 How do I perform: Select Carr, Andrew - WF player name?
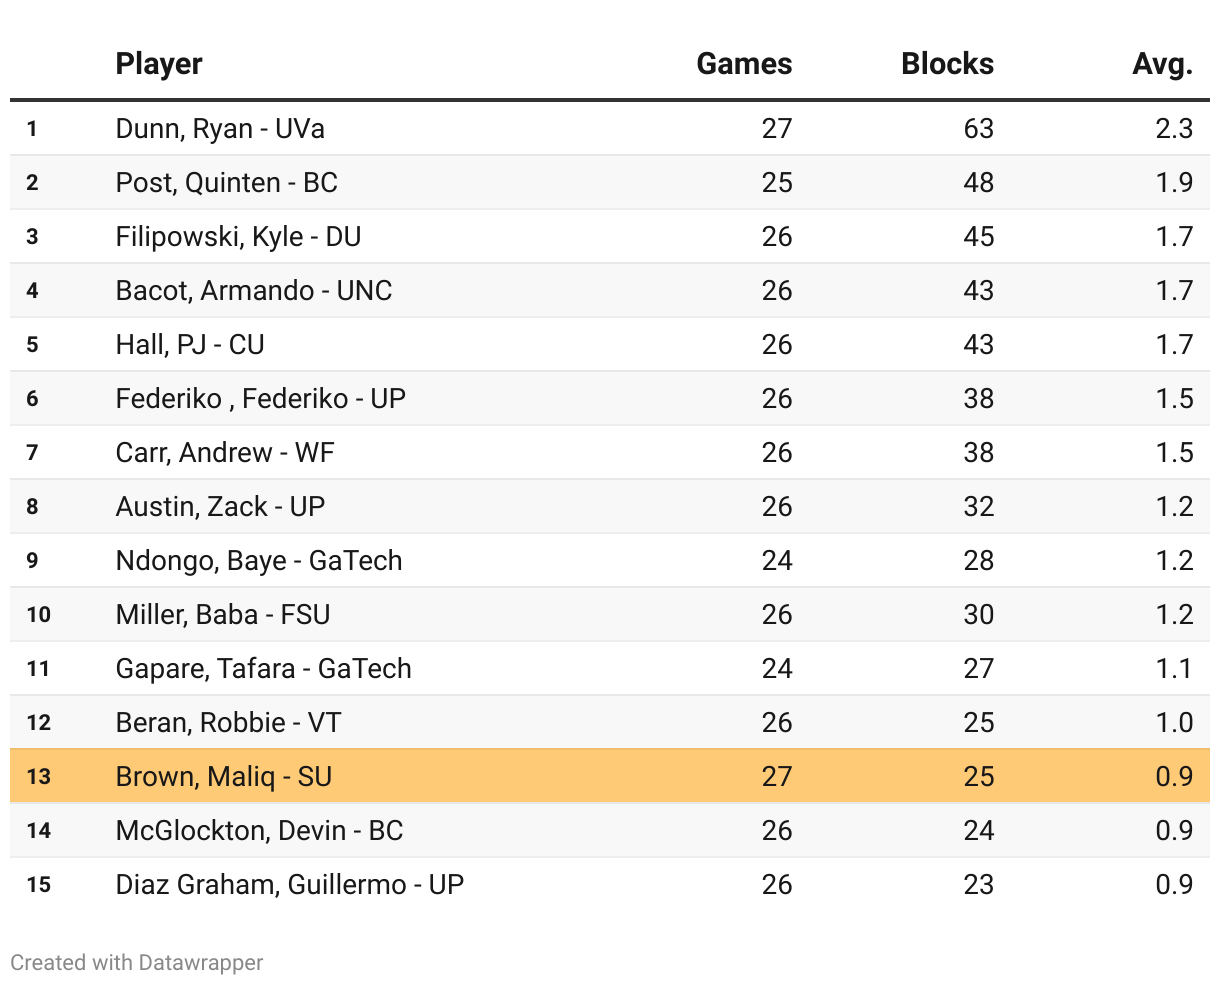[x=225, y=453]
